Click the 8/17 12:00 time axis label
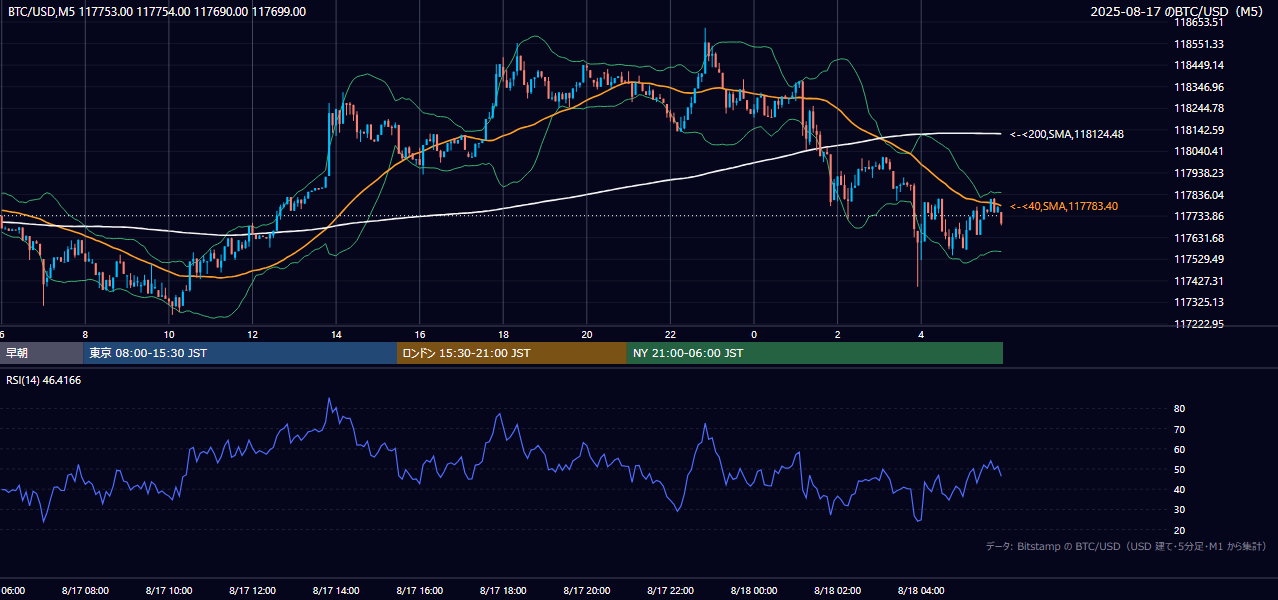 point(252,591)
